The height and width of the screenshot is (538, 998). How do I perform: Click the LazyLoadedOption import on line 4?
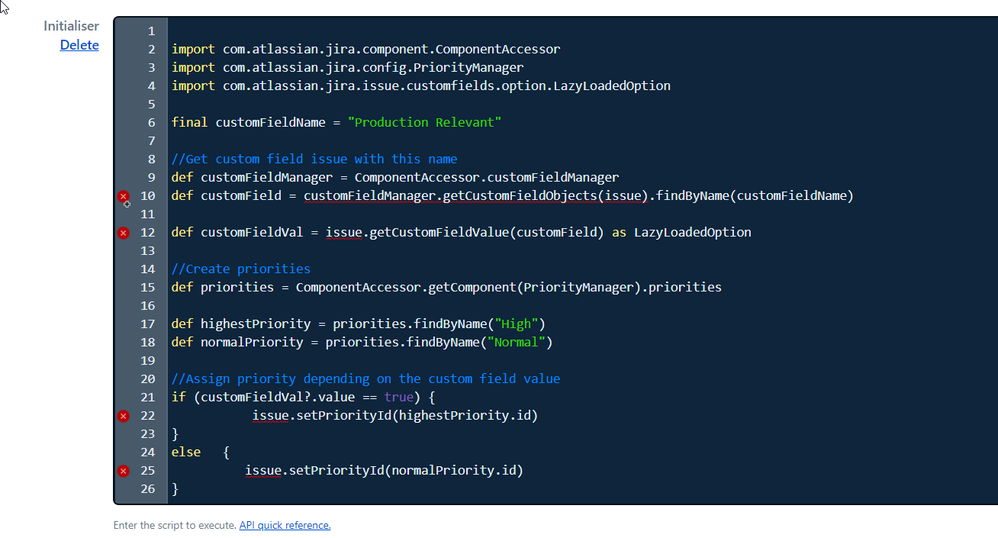click(x=421, y=86)
